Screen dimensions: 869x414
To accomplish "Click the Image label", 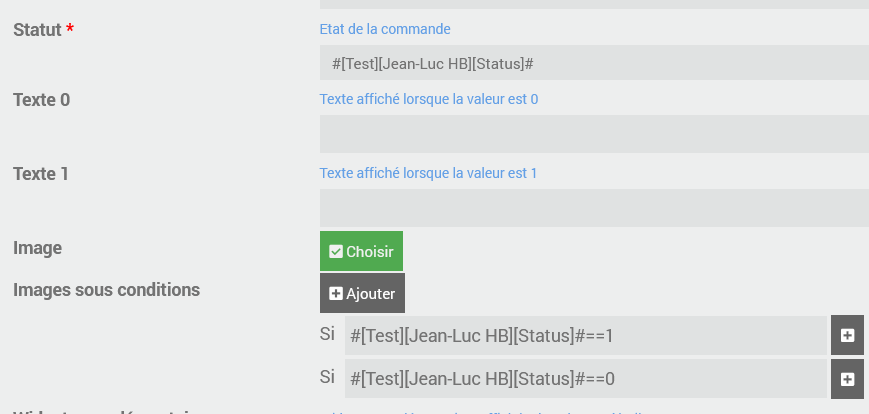I will [37, 248].
